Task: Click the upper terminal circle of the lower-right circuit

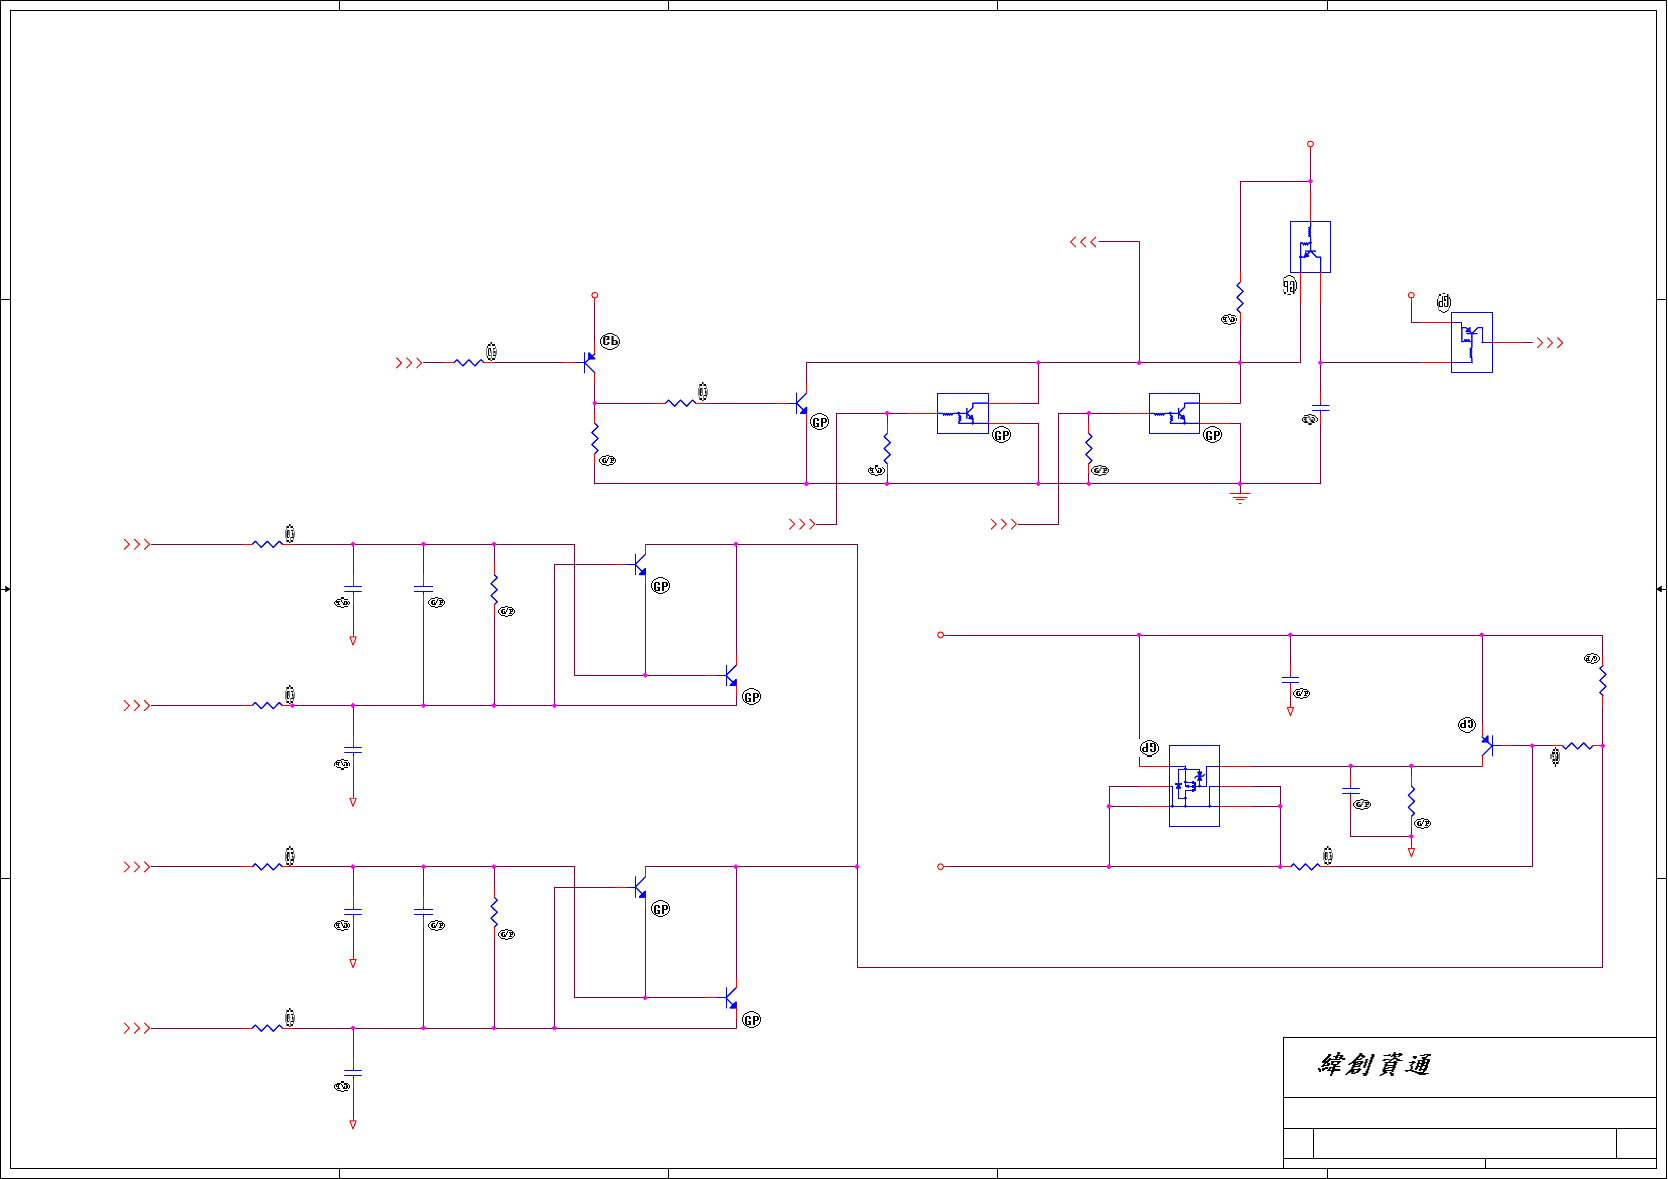Action: [940, 635]
